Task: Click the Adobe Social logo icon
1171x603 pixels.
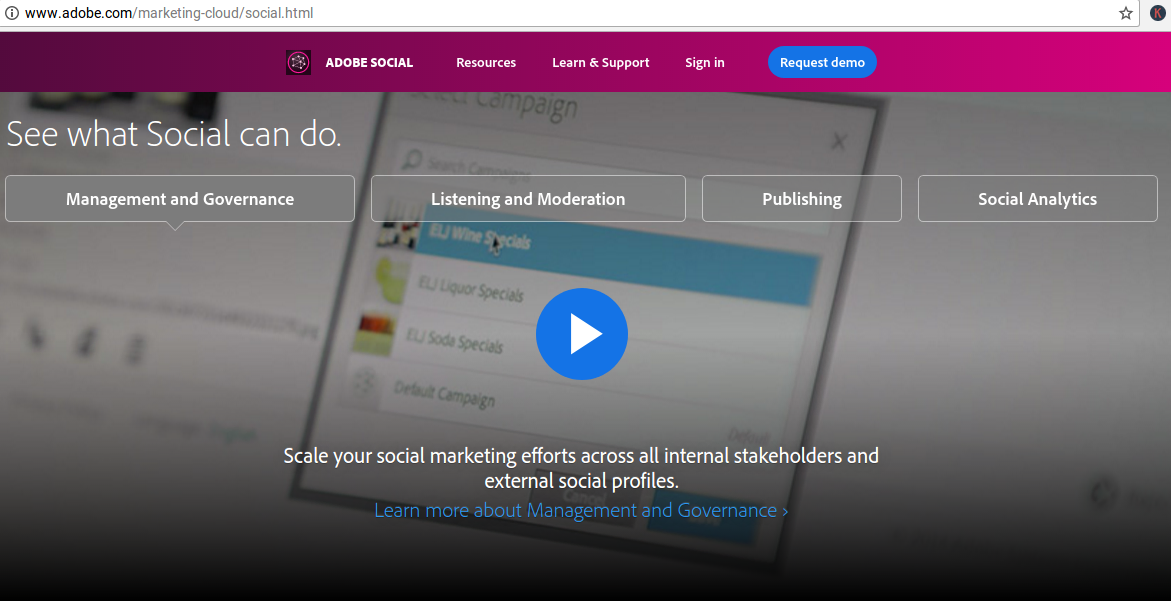Action: point(297,61)
